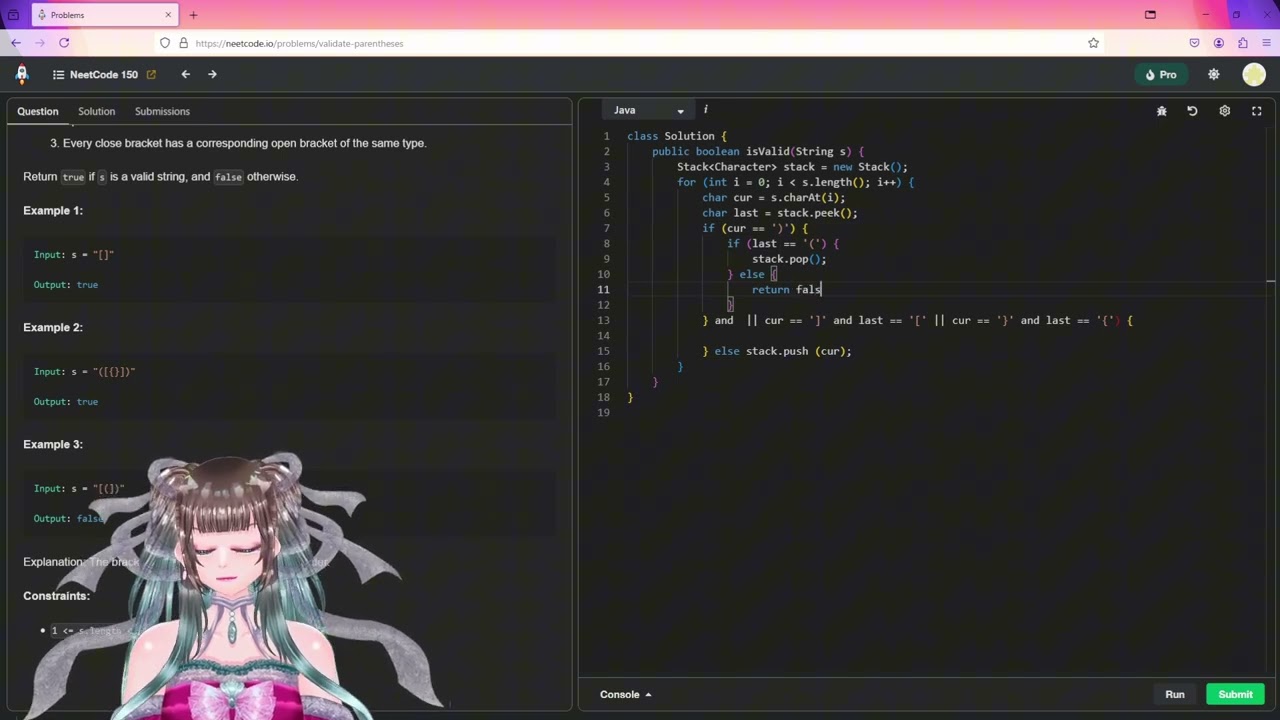The image size is (1280, 720).
Task: Click line 15 'else stack.push (cur);'
Action: (783, 351)
